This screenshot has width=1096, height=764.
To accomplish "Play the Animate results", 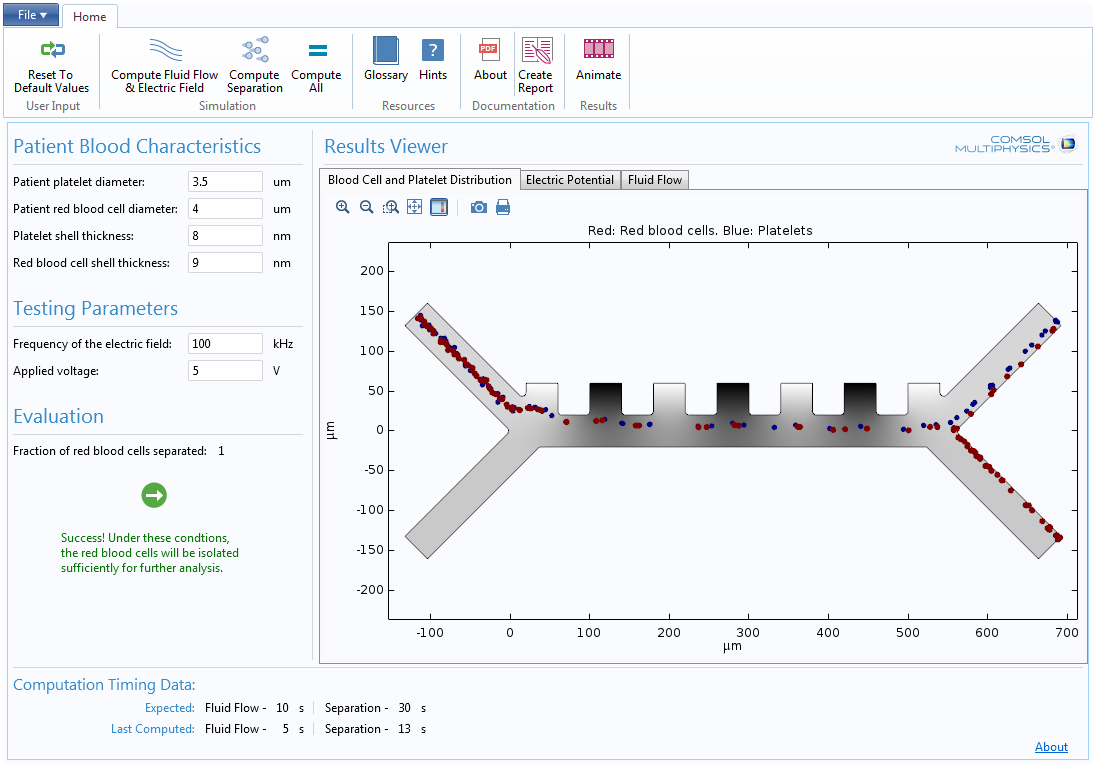I will (598, 49).
